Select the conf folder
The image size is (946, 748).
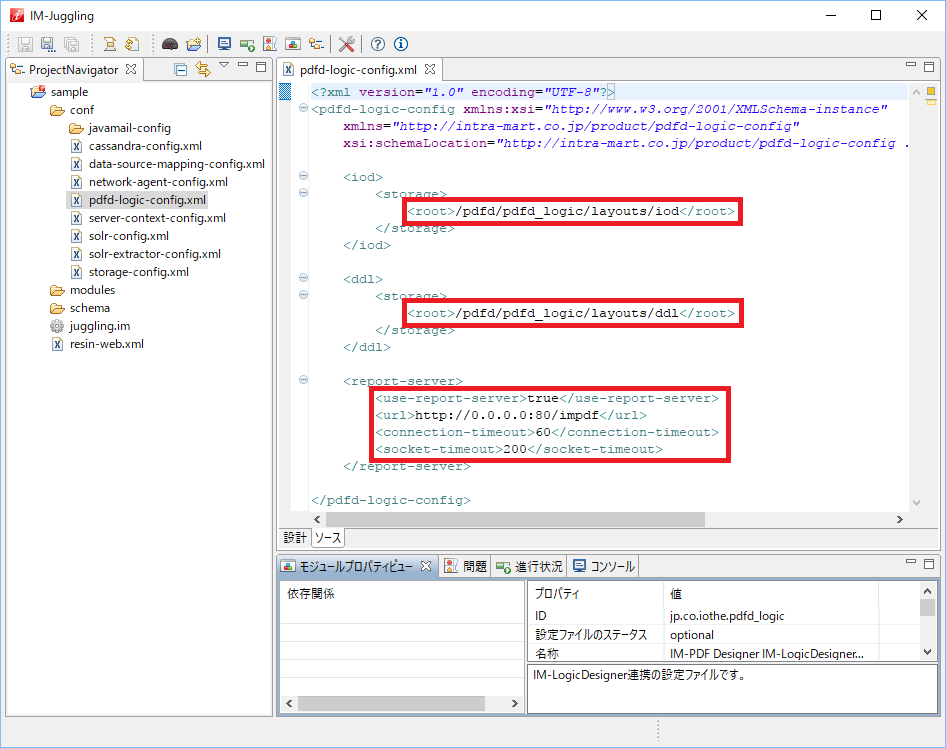(x=81, y=110)
